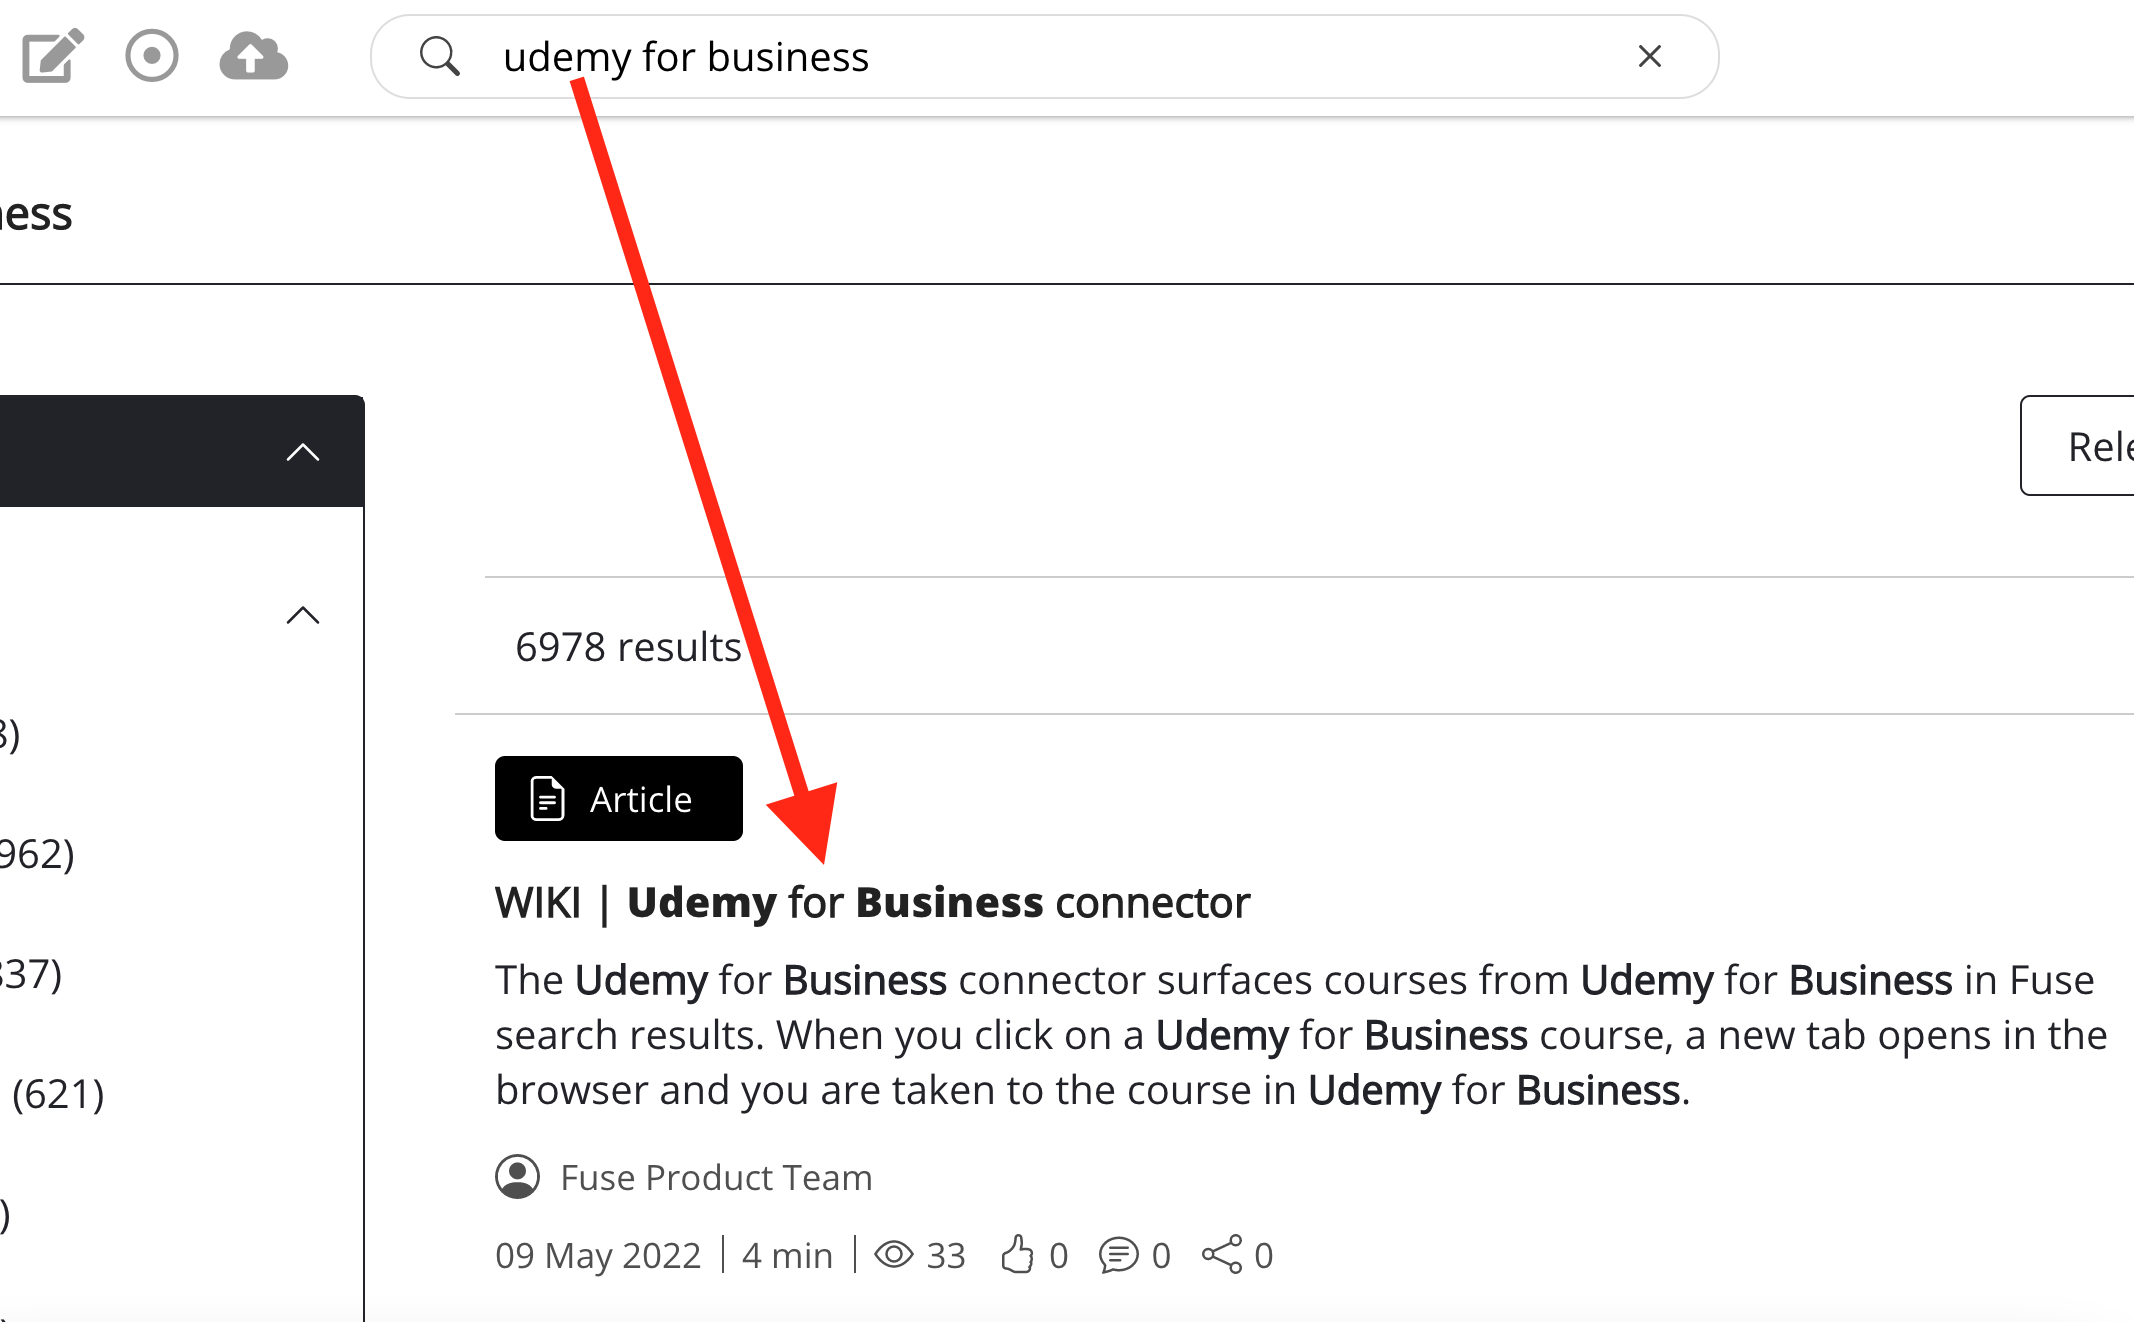Image resolution: width=2134 pixels, height=1322 pixels.
Task: Click the Article type badge
Action: click(618, 799)
